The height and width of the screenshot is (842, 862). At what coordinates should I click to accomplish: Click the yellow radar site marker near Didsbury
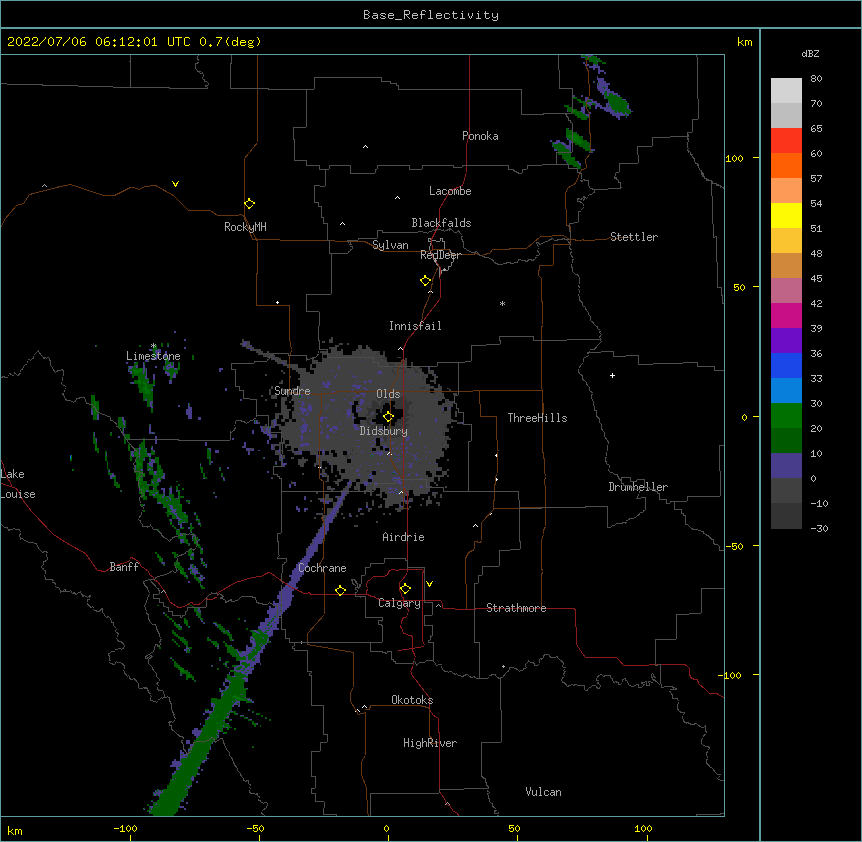[x=388, y=416]
